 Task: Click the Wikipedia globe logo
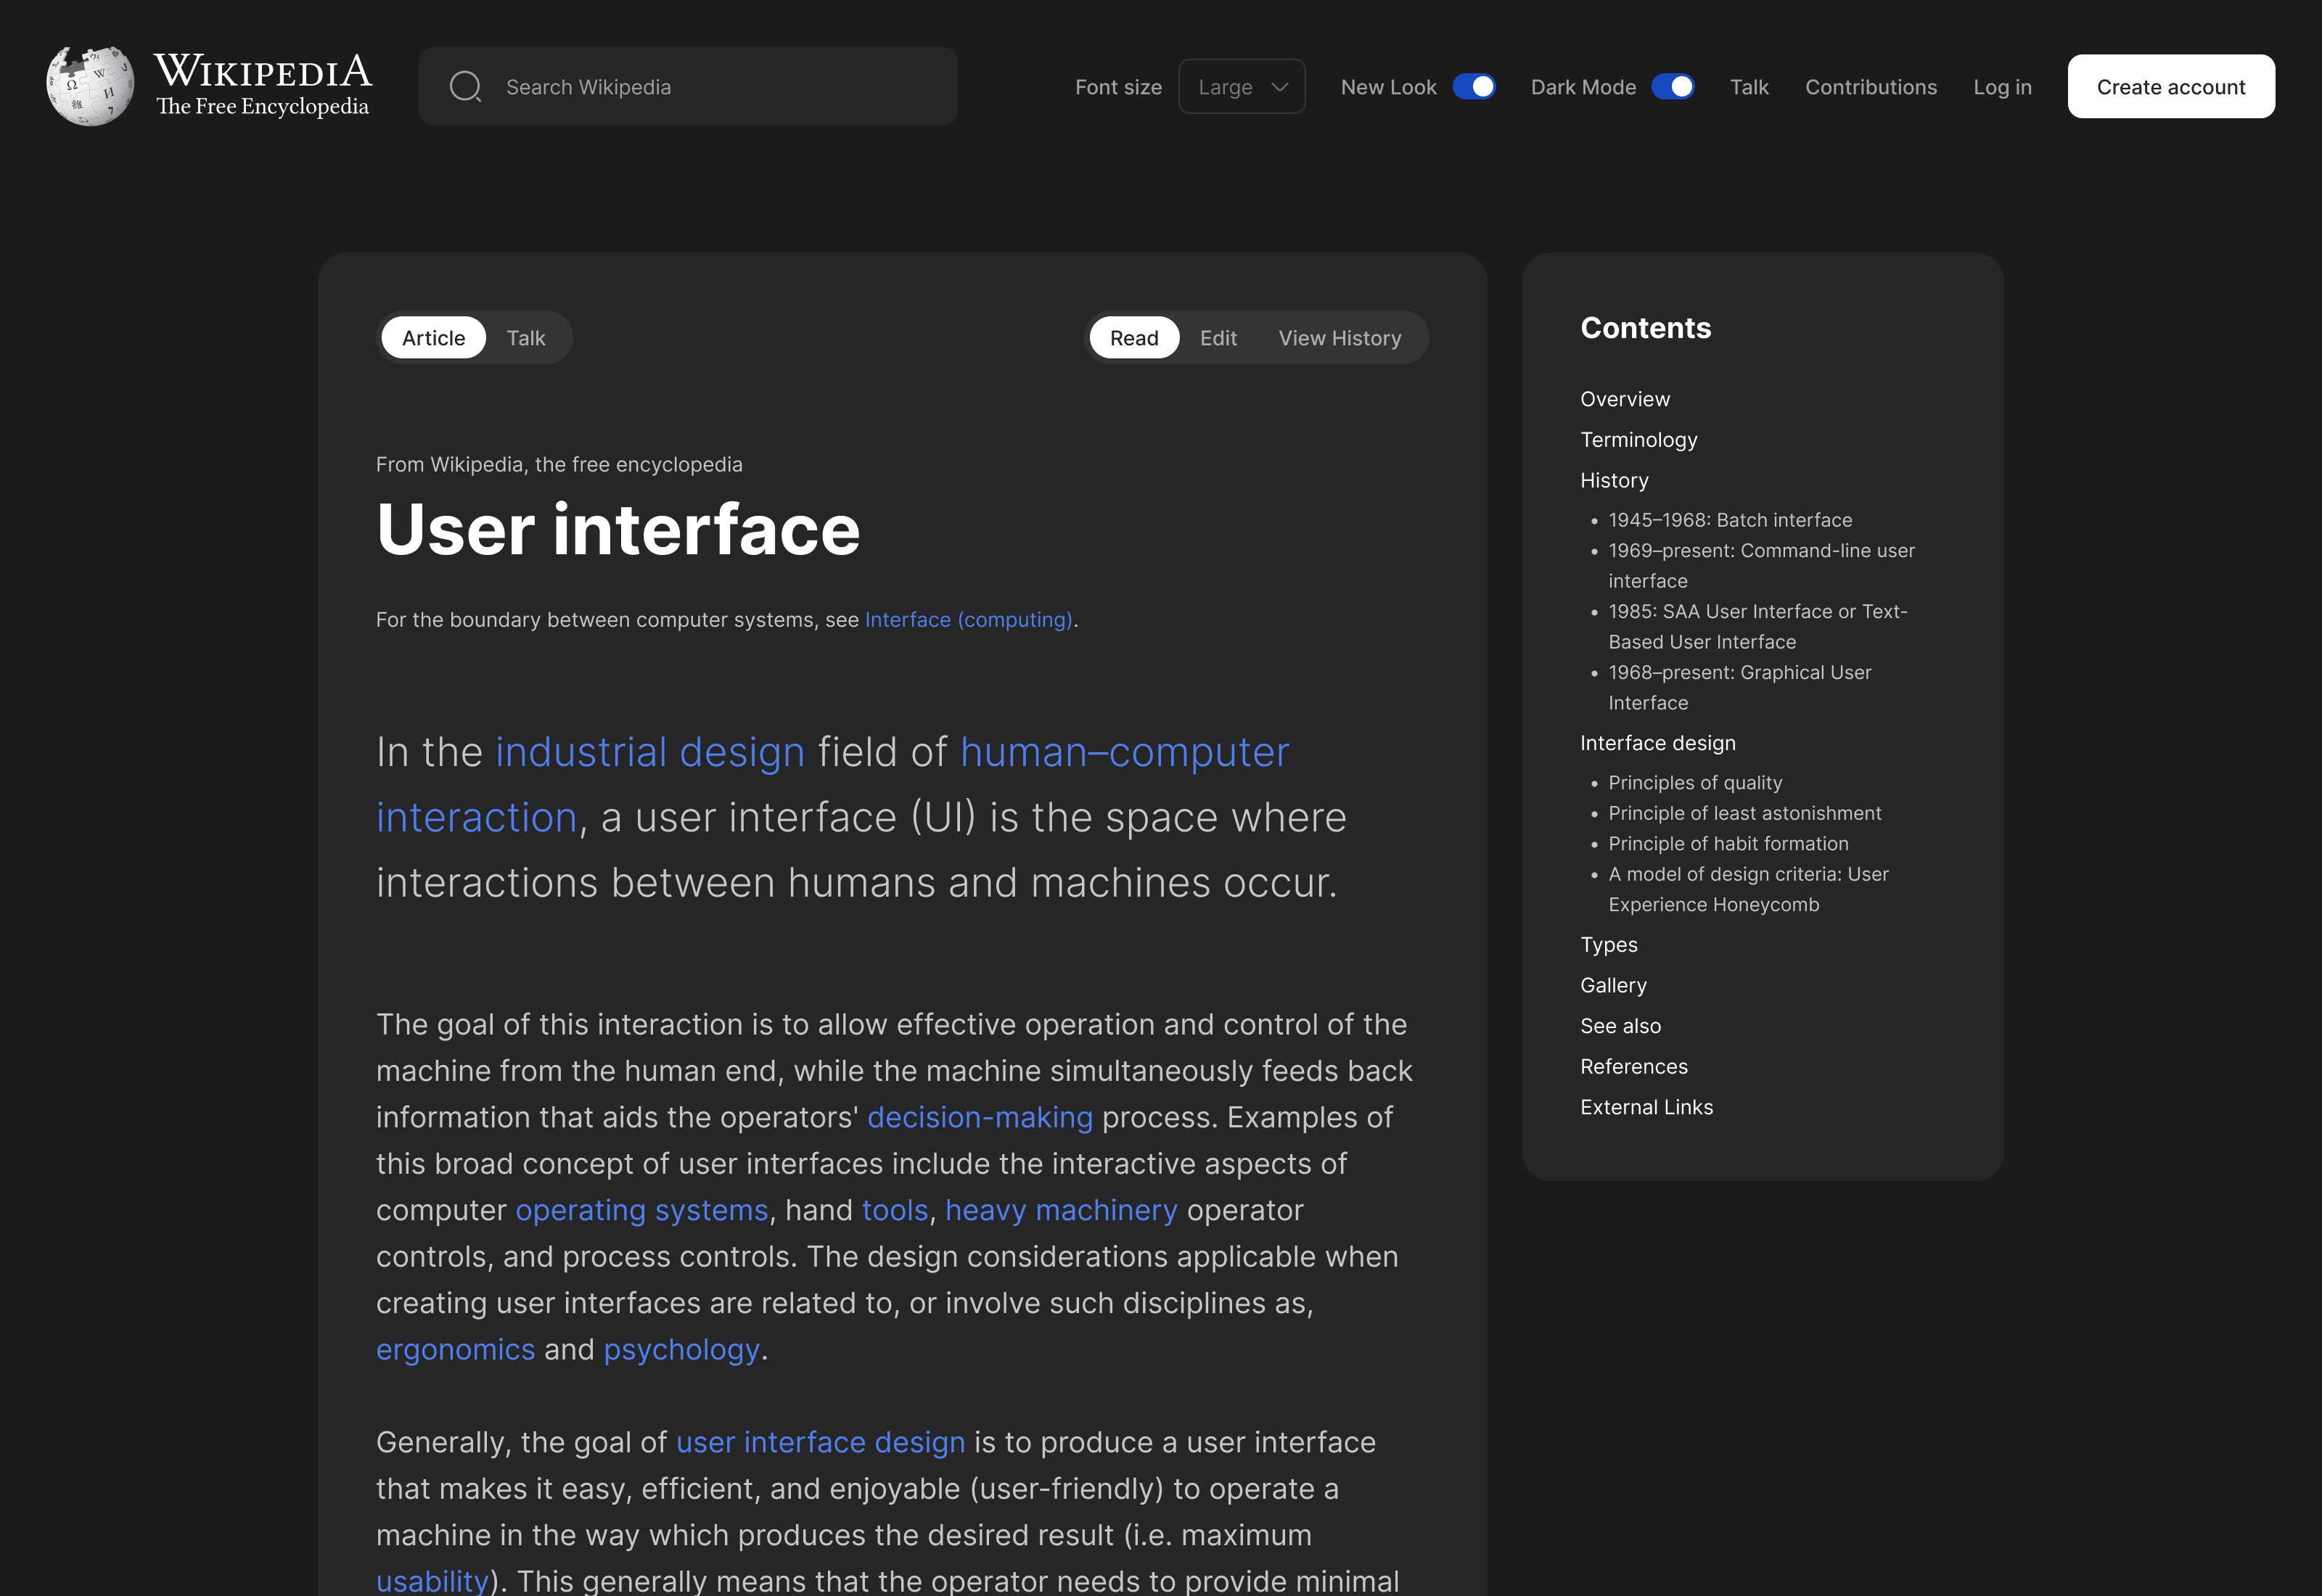90,86
